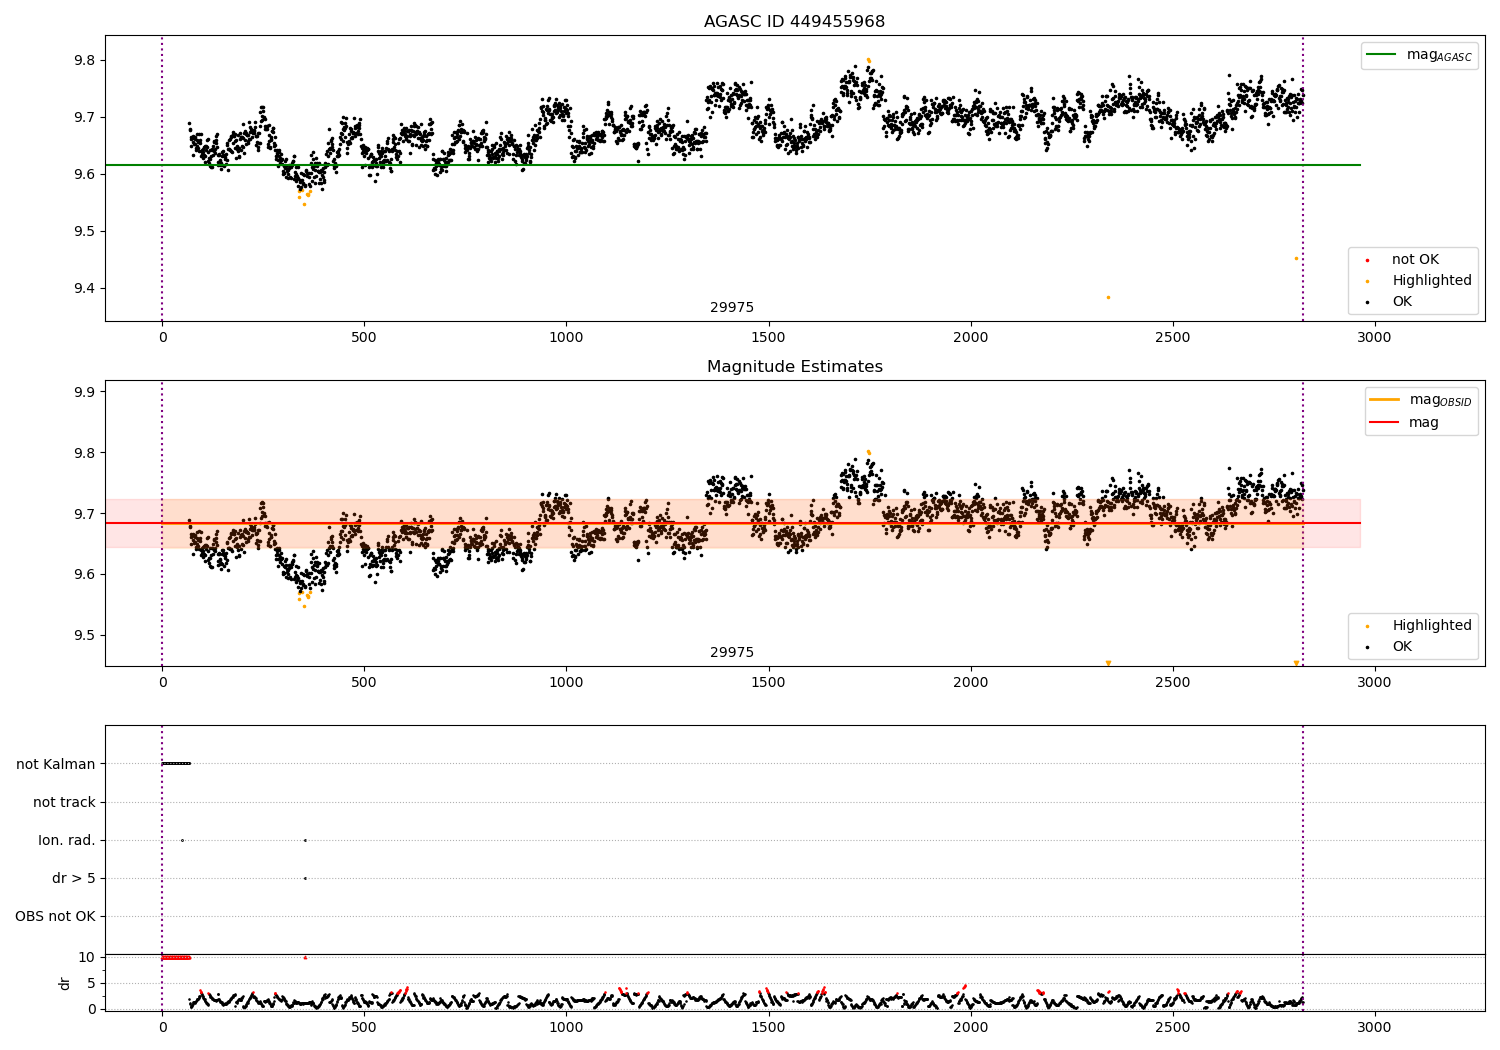
Task: Click the 'OBS not OK' axis label
Action: (55, 917)
